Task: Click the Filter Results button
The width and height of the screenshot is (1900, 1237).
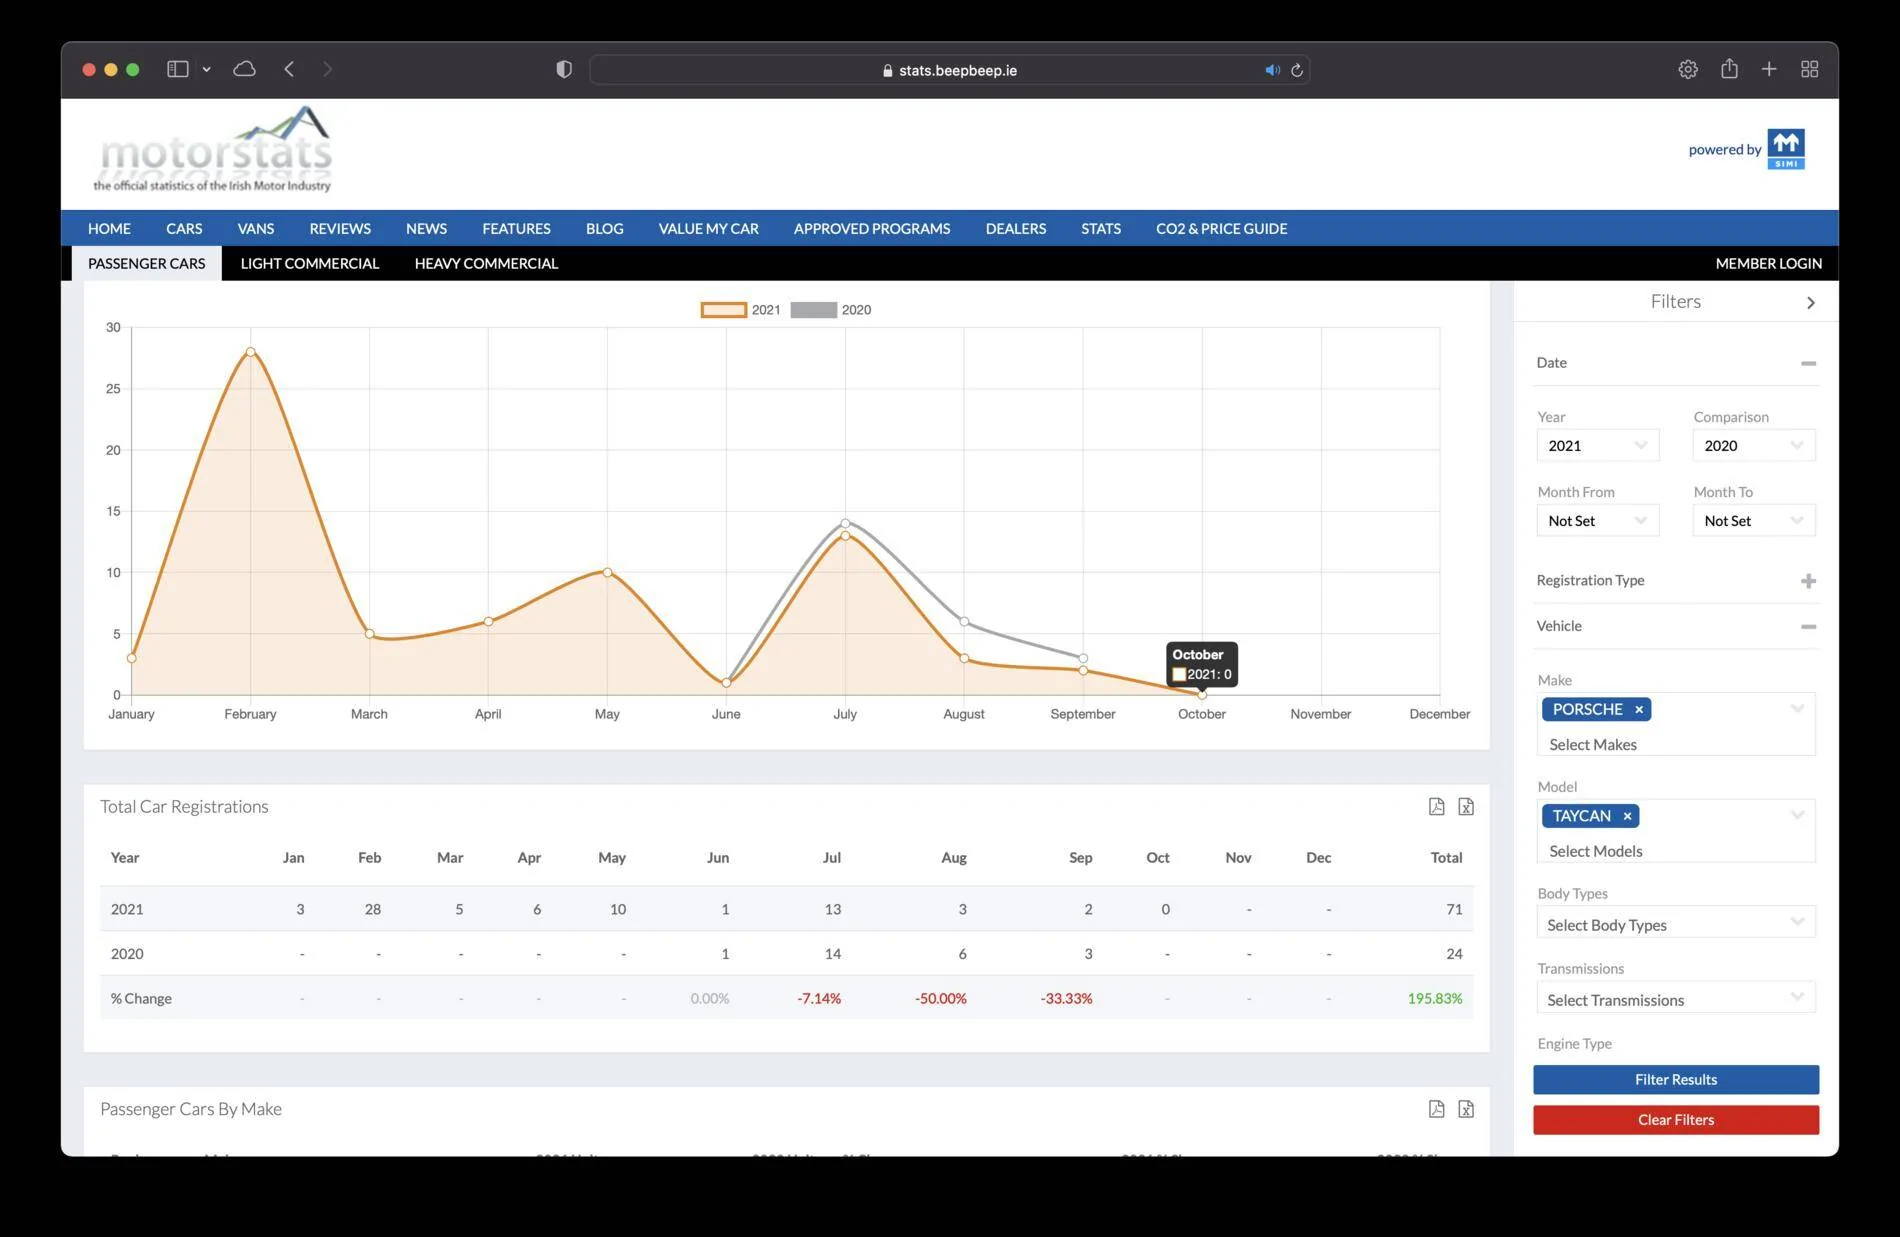Action: coord(1675,1079)
